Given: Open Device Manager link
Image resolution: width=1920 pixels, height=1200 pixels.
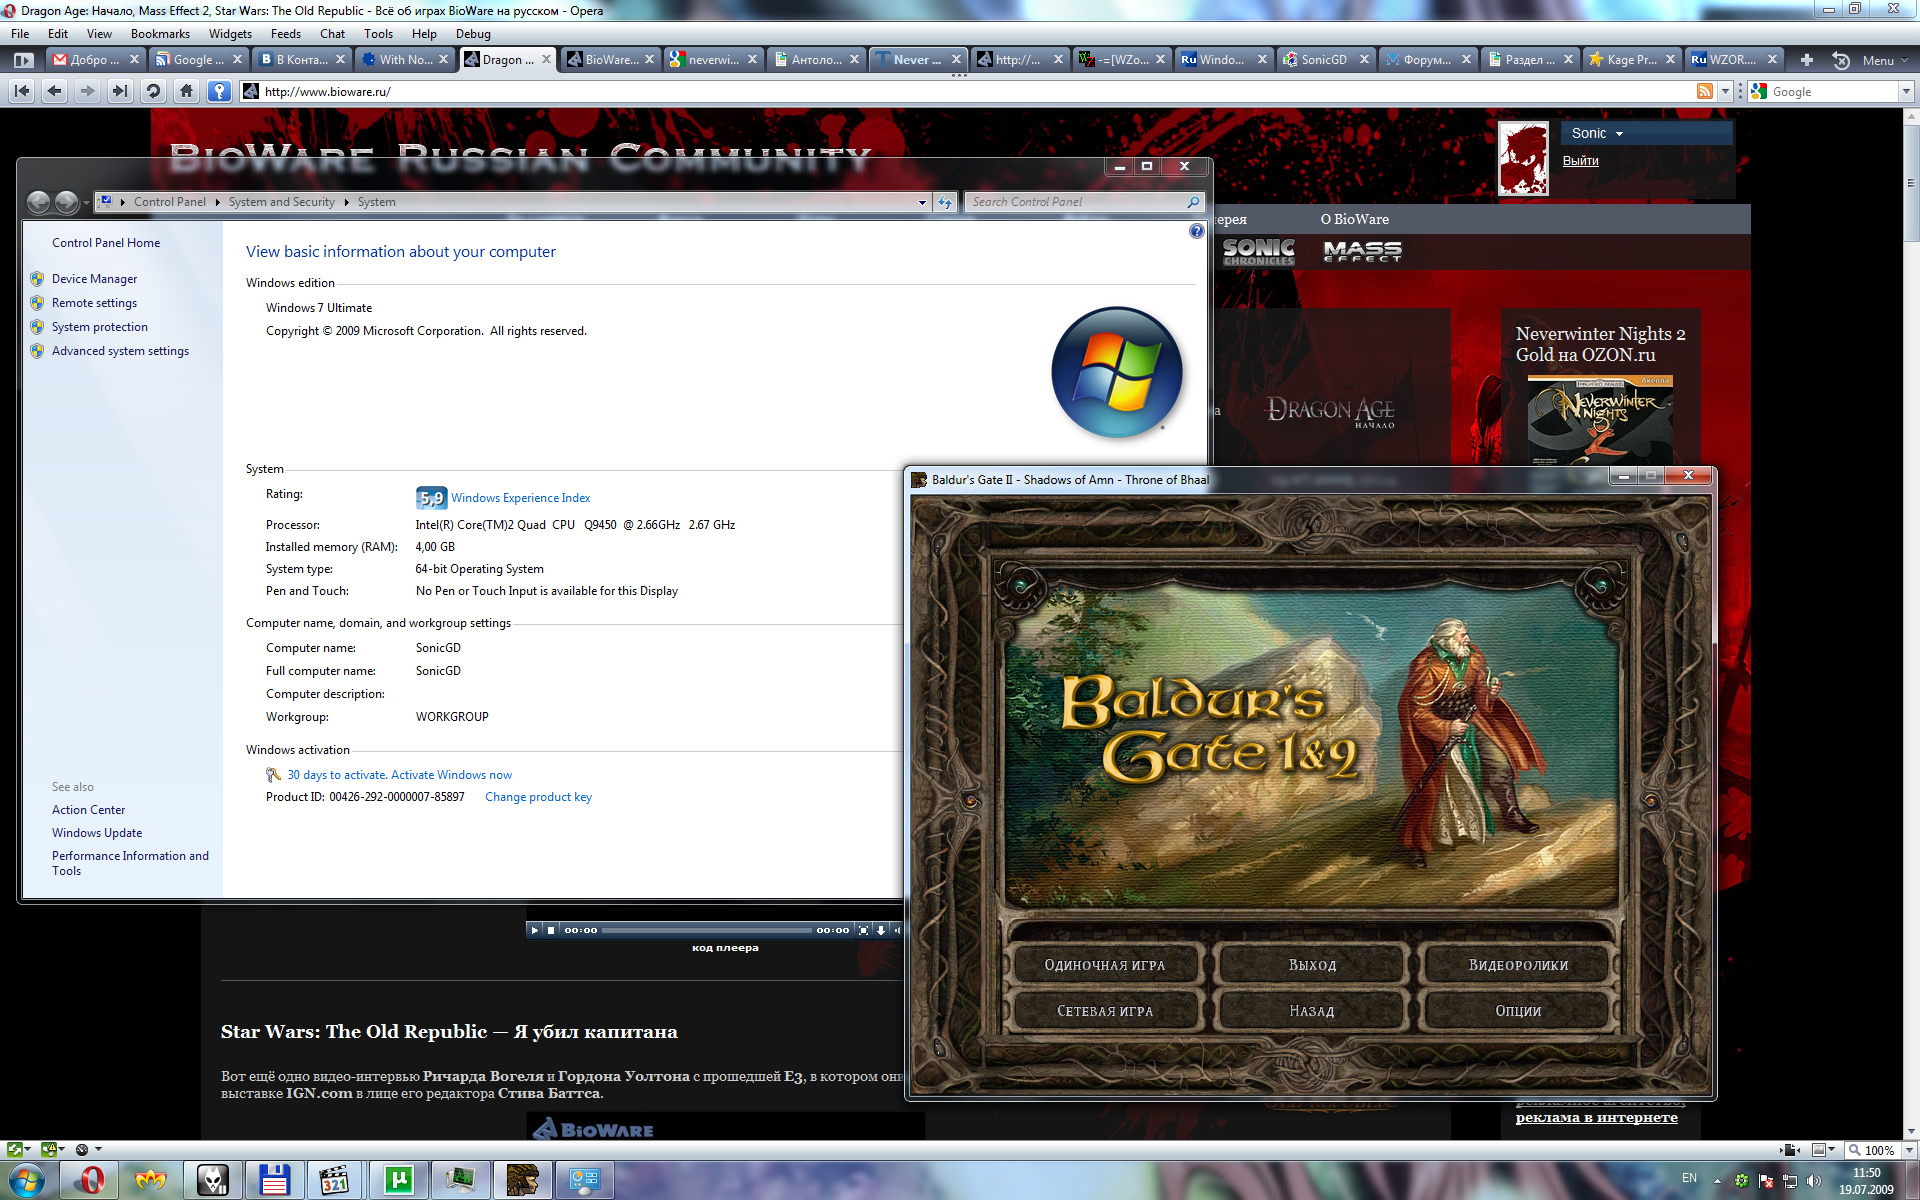Looking at the screenshot, I should coord(94,279).
